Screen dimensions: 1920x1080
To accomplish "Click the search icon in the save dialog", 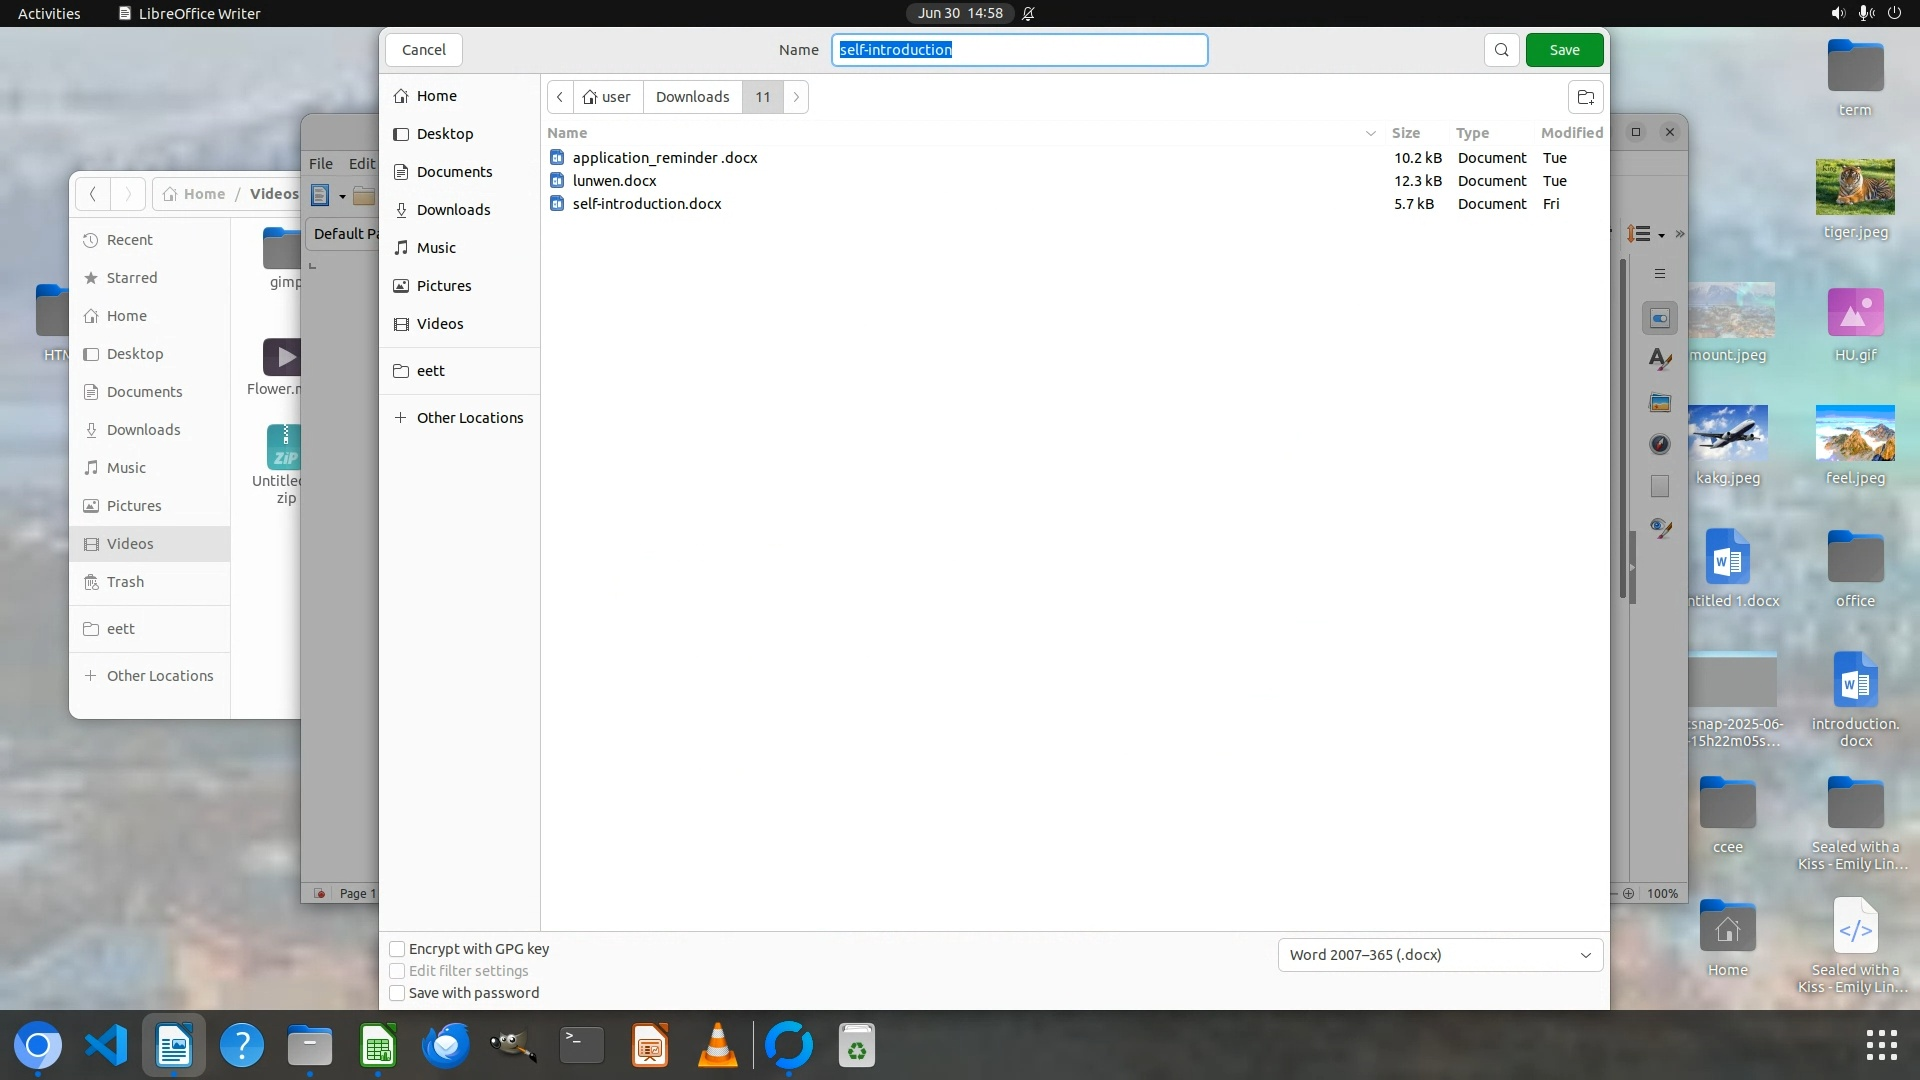I will pyautogui.click(x=1501, y=50).
